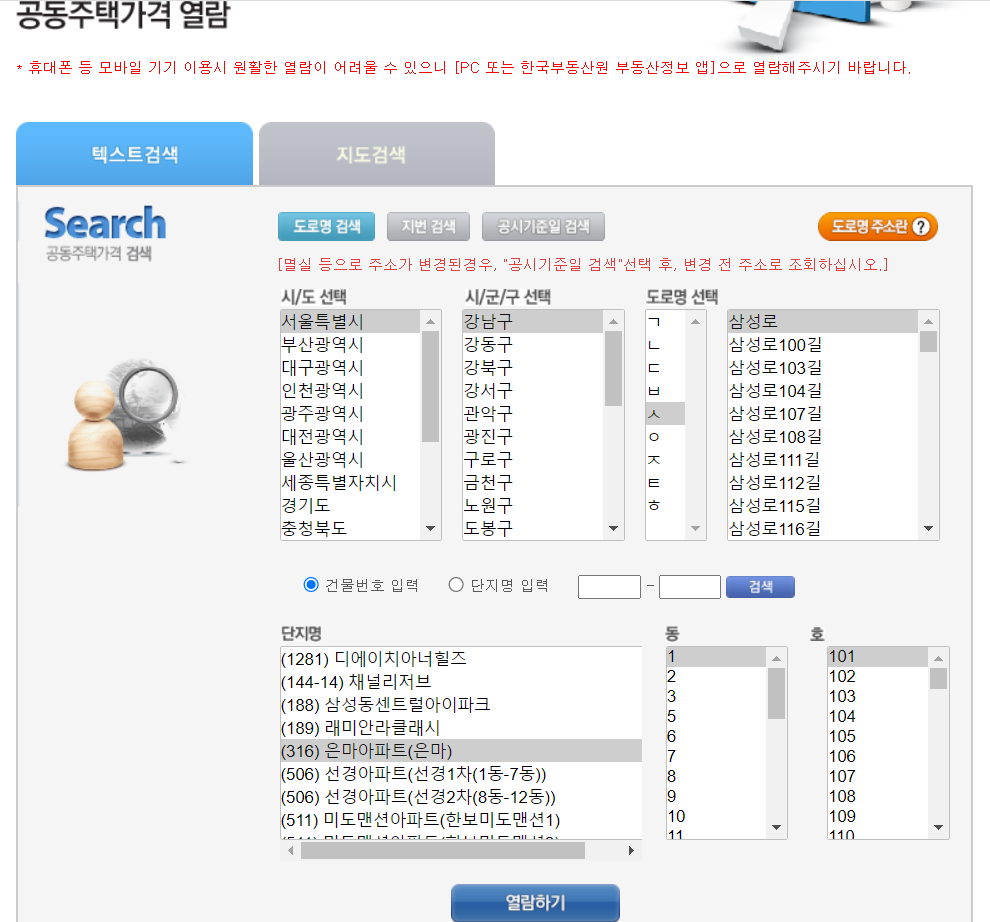Click the 검색 button next to inputs
The image size is (990, 922).
coord(760,586)
